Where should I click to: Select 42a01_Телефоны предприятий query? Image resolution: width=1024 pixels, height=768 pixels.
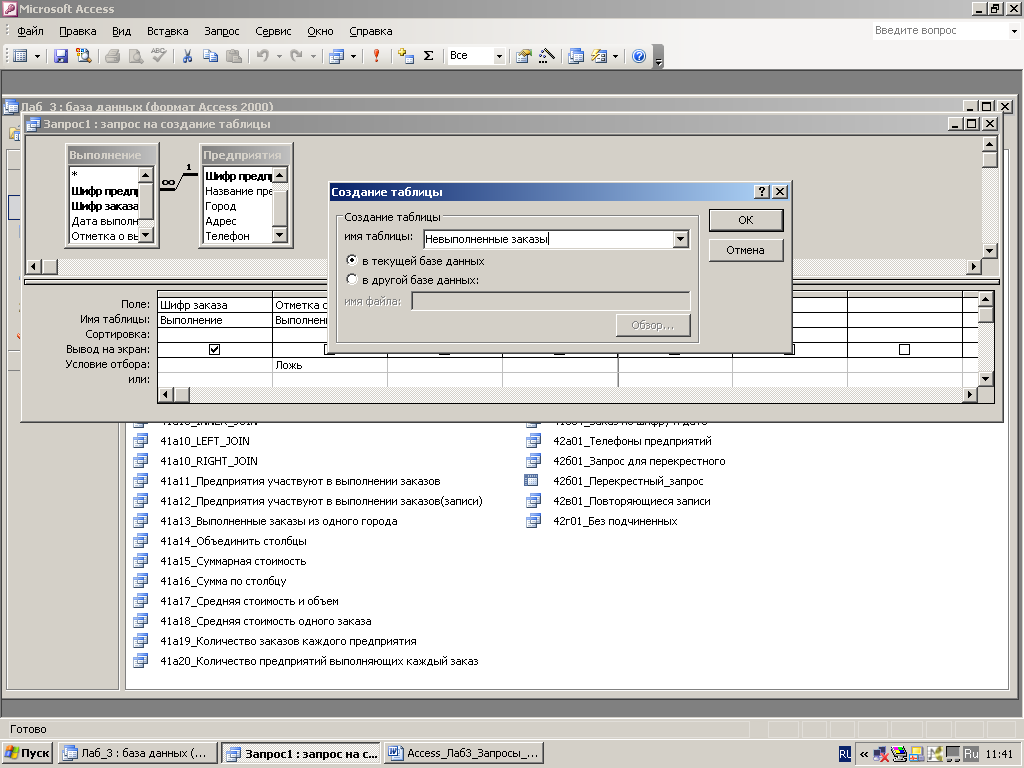632,441
